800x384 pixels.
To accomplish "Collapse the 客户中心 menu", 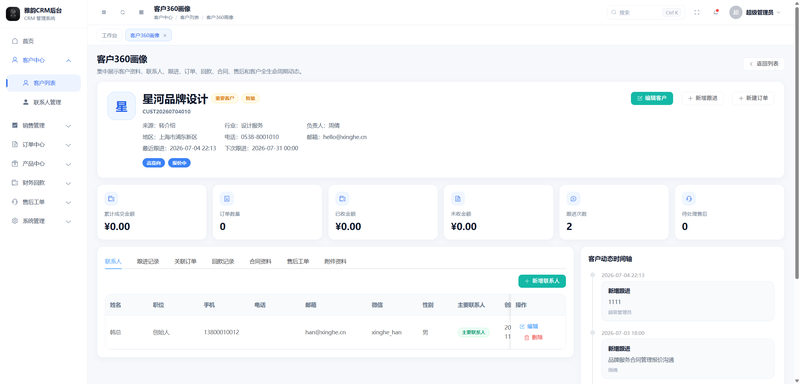I will 43,60.
